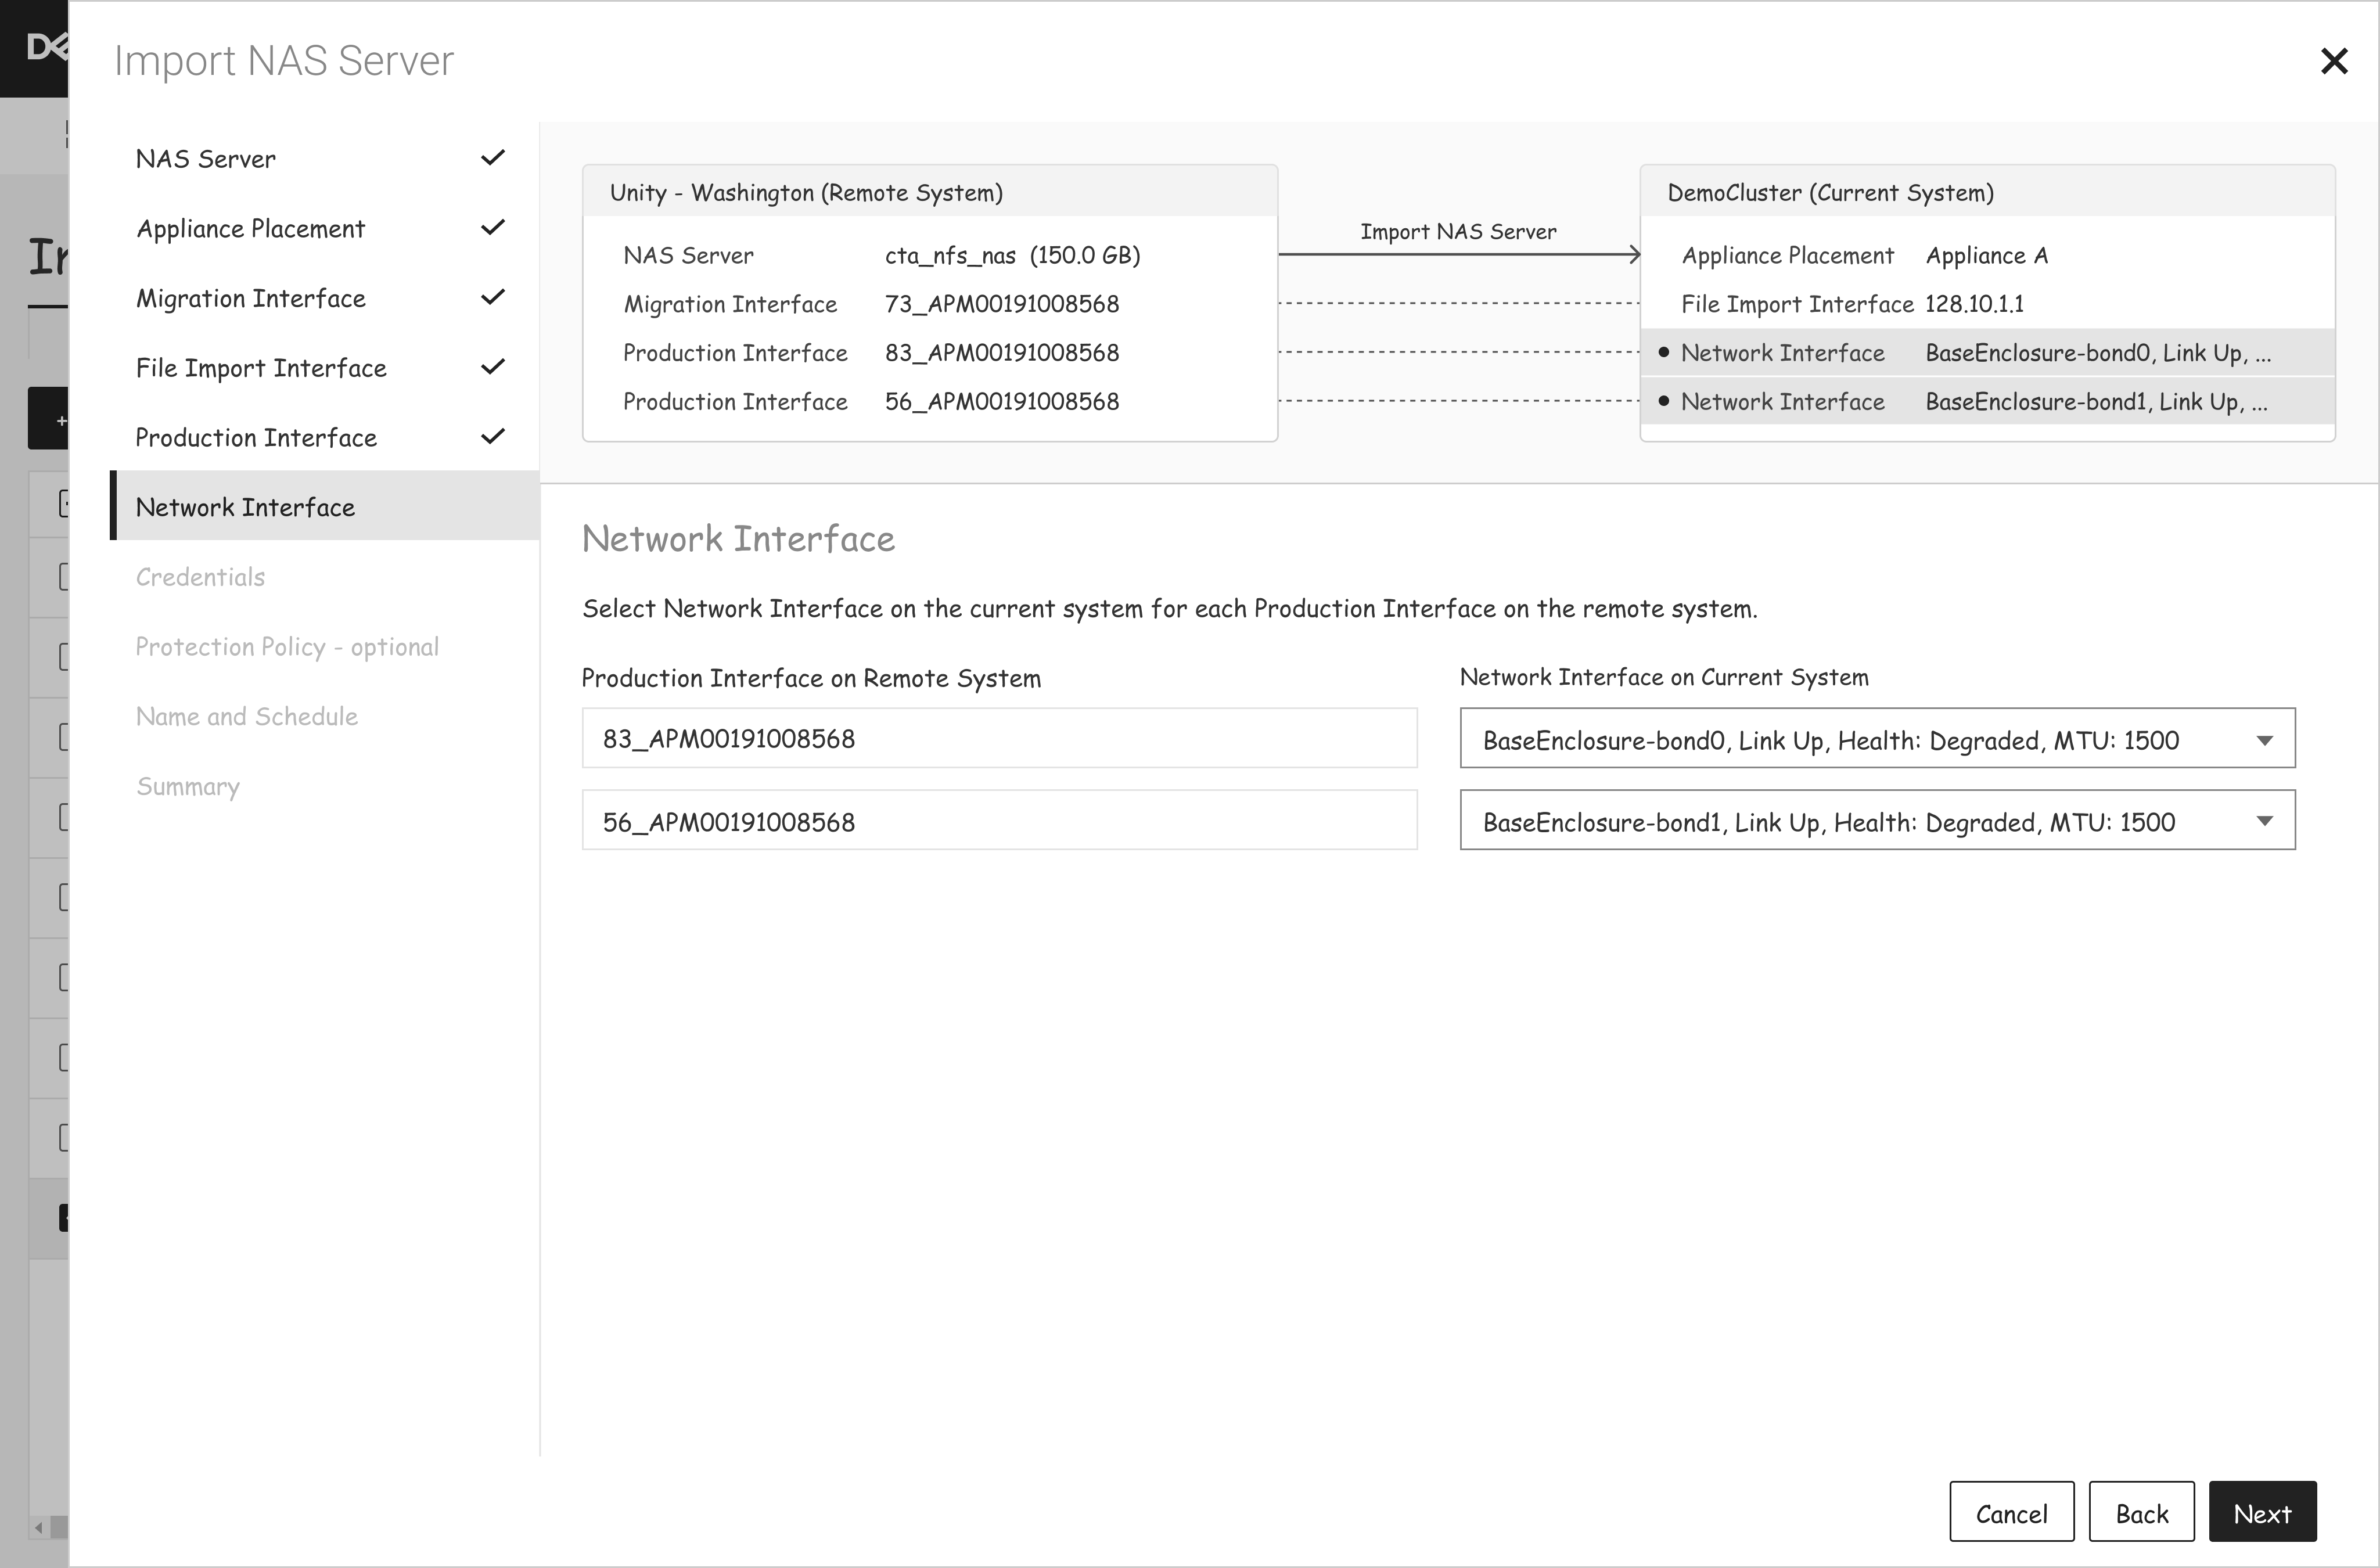Click the background horizontal scrollbar left arrow
Viewport: 2380px width, 1568px height.
click(39, 1527)
